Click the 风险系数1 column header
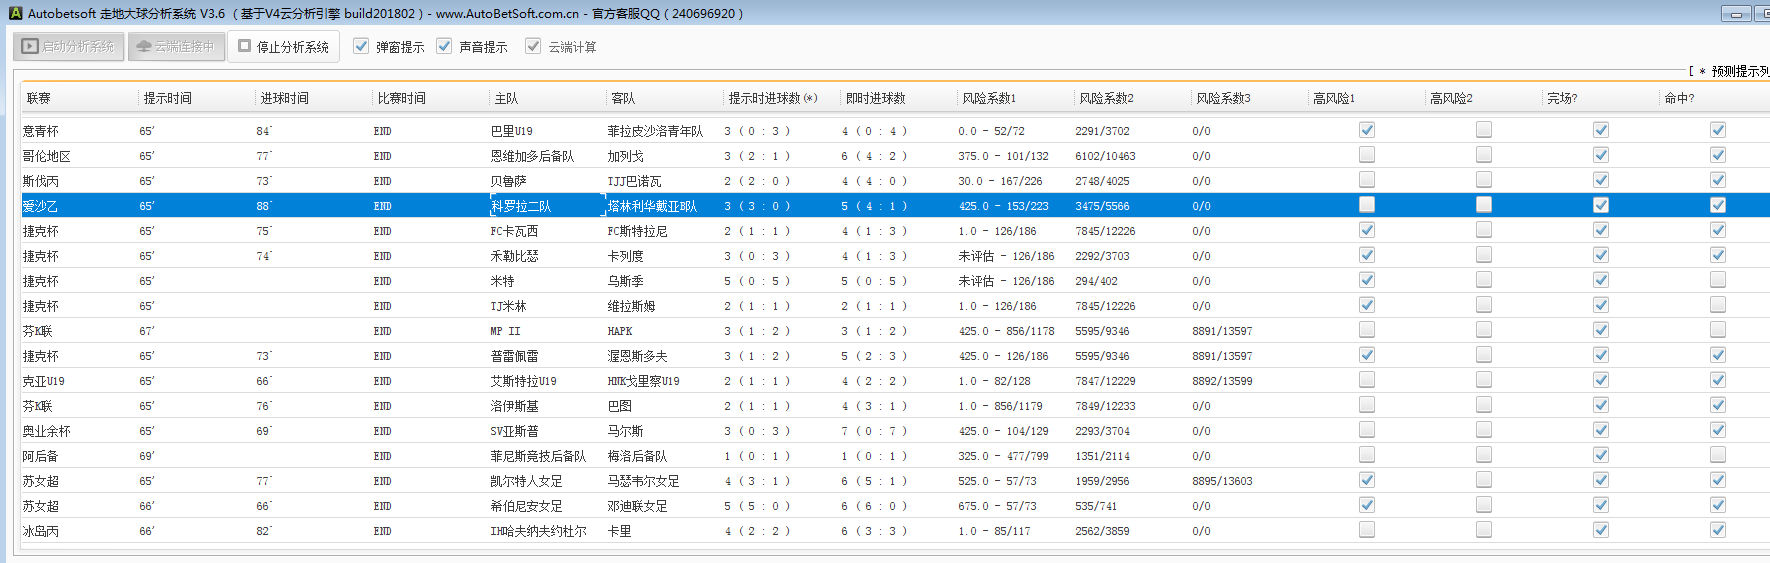This screenshot has width=1770, height=563. (x=989, y=98)
